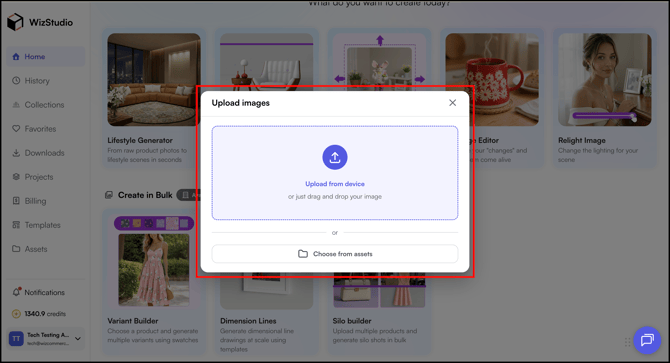This screenshot has width=670, height=363.
Task: Click the TT account avatar
Action: click(16, 339)
